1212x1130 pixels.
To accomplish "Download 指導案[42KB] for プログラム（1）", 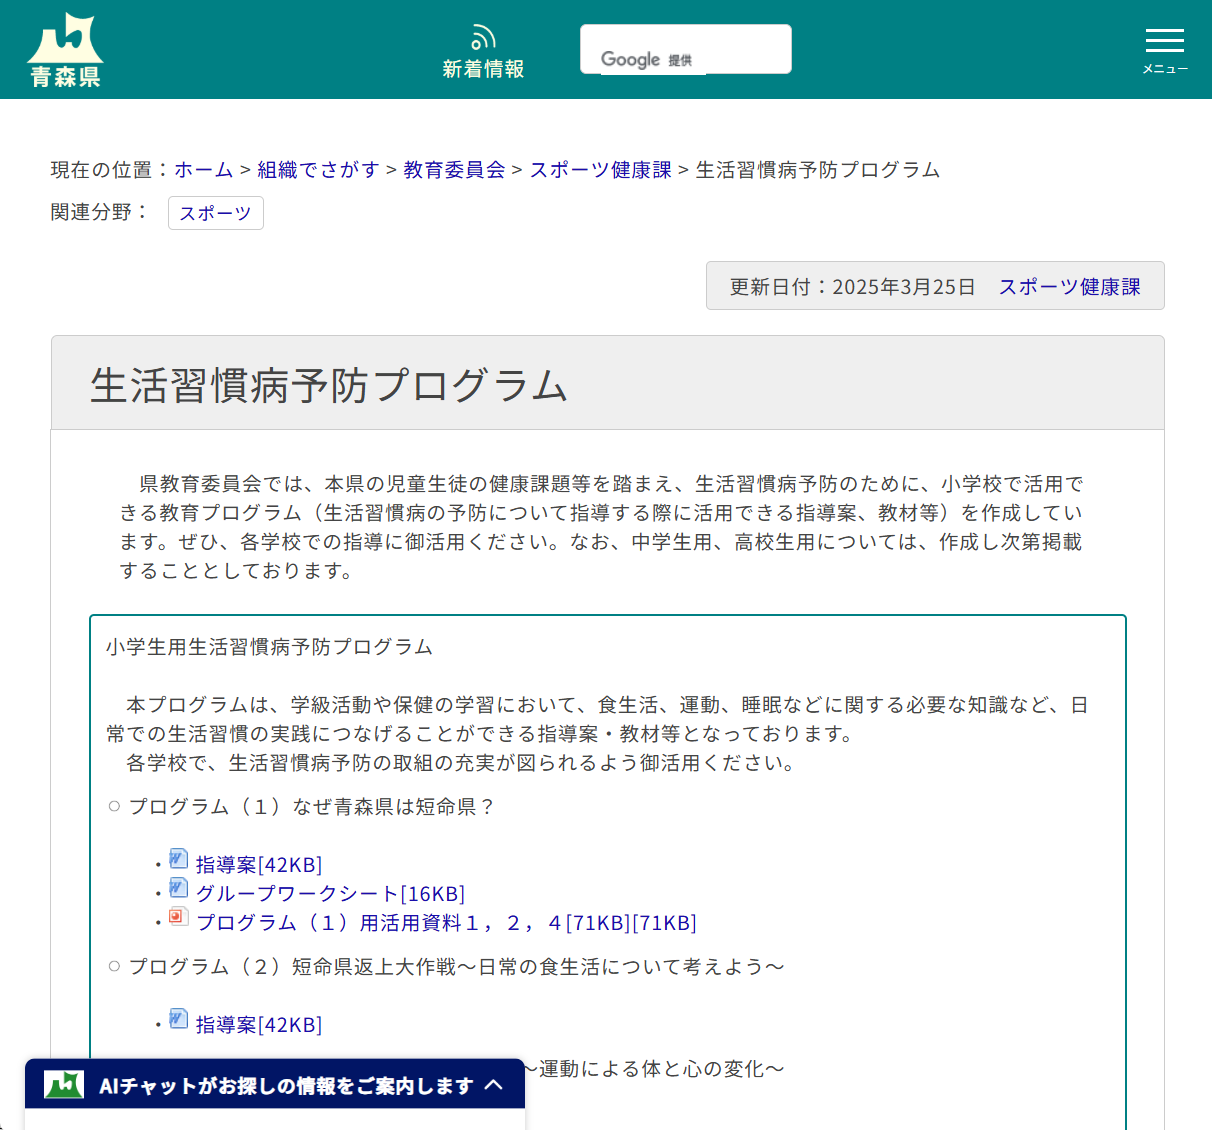I will (x=258, y=864).
